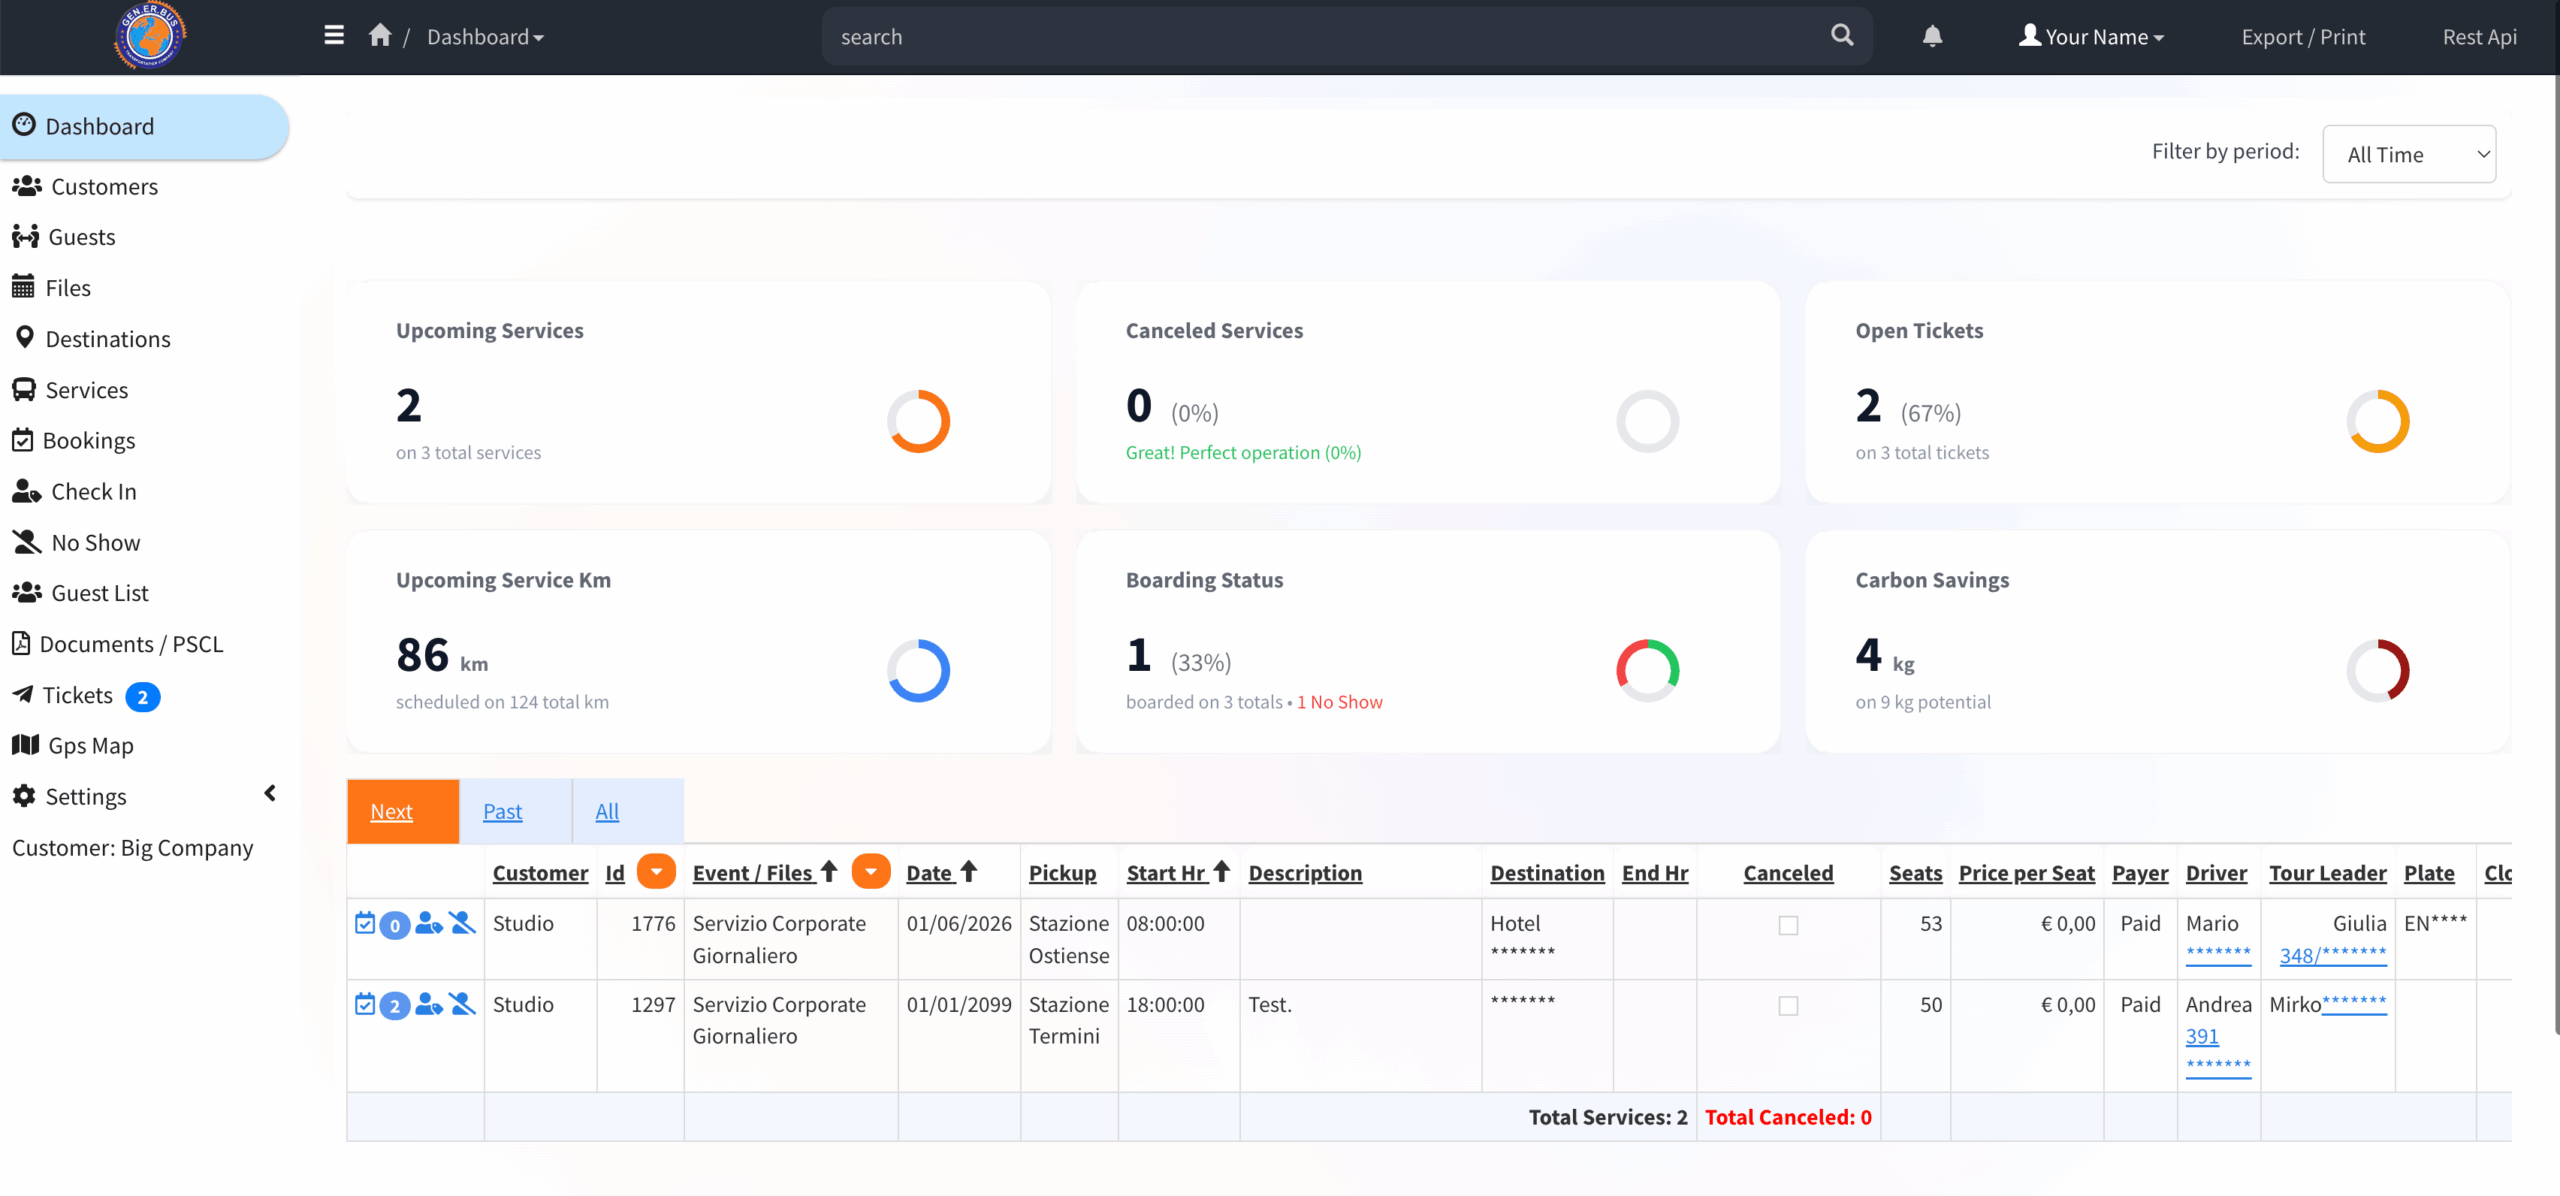Click the Open Tickets donut chart
This screenshot has width=2560, height=1196.
(2378, 421)
